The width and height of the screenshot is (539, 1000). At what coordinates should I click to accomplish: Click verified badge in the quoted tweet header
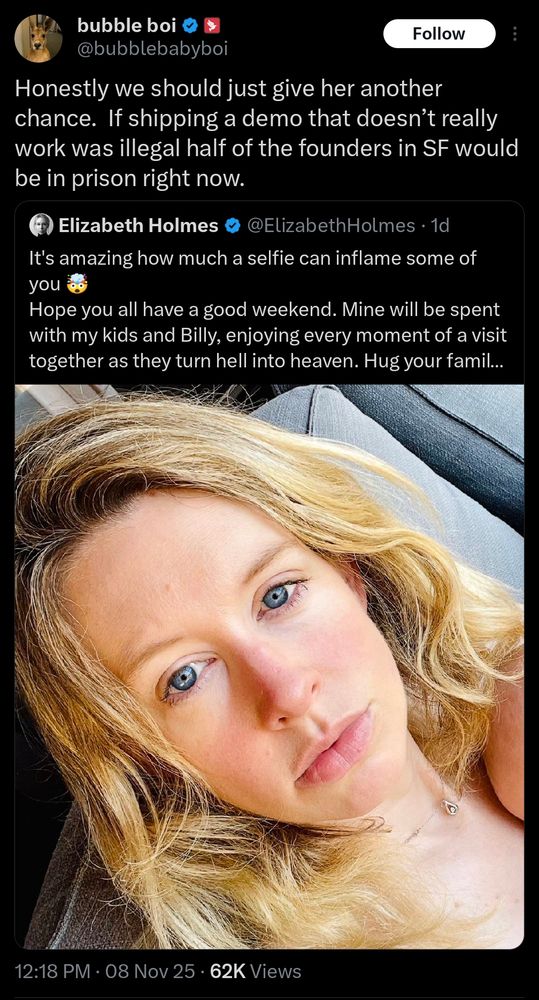pos(231,225)
